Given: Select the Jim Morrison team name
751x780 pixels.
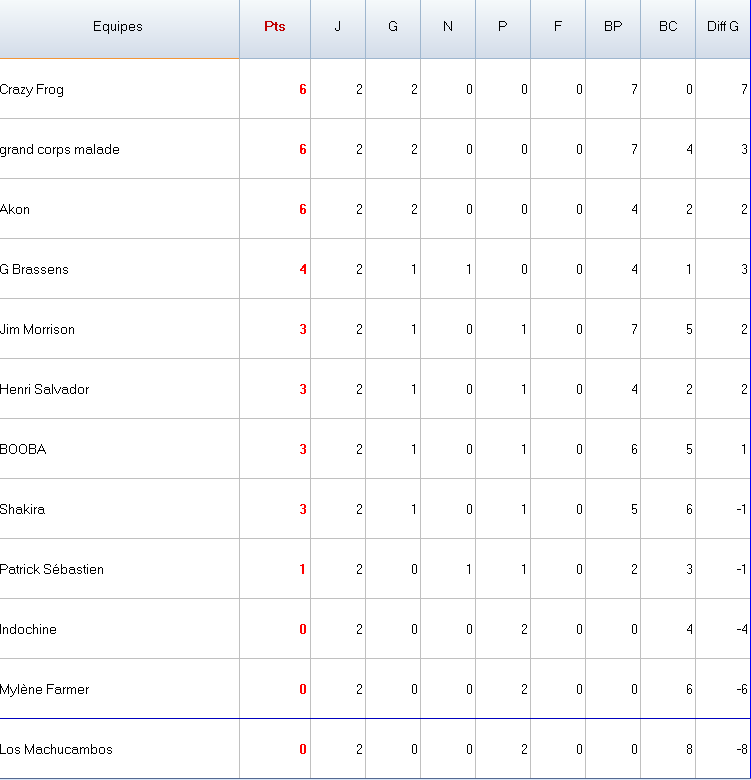Looking at the screenshot, I should click(37, 329).
